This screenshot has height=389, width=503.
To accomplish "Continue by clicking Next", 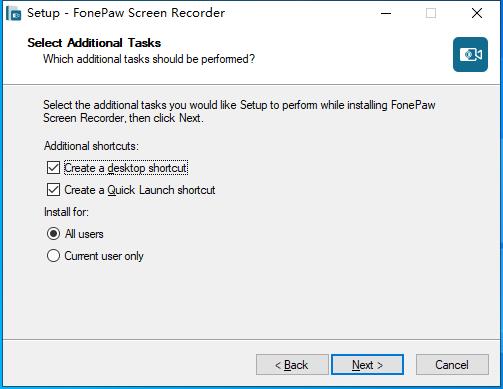I will coord(367,365).
